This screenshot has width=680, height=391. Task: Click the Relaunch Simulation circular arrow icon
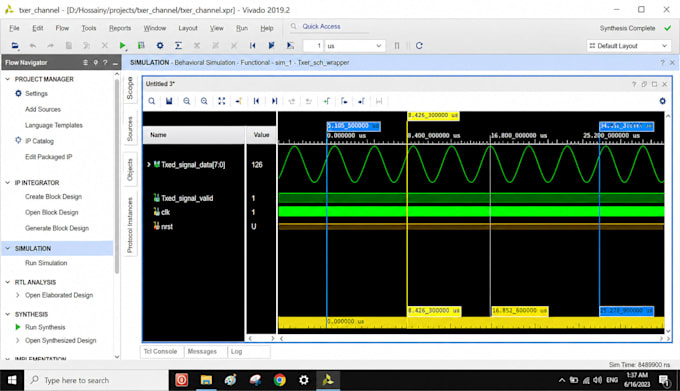click(x=419, y=46)
